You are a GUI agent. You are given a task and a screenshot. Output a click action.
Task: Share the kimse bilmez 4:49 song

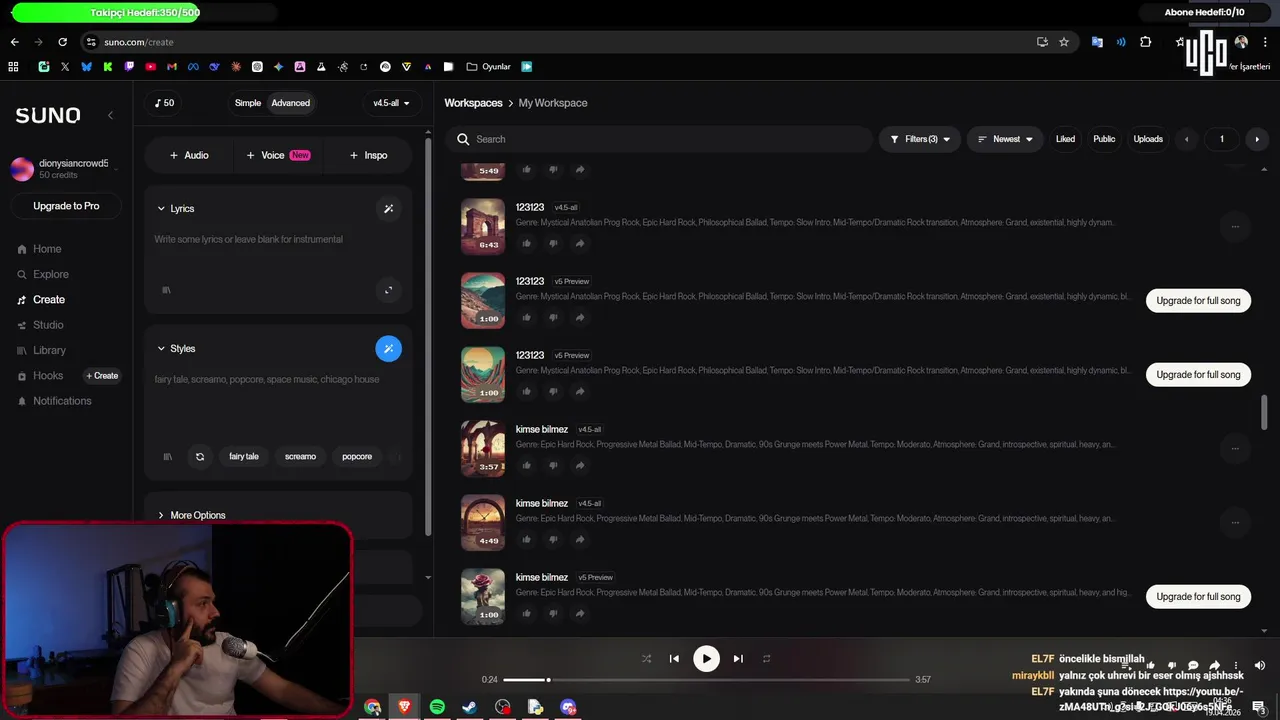(580, 540)
